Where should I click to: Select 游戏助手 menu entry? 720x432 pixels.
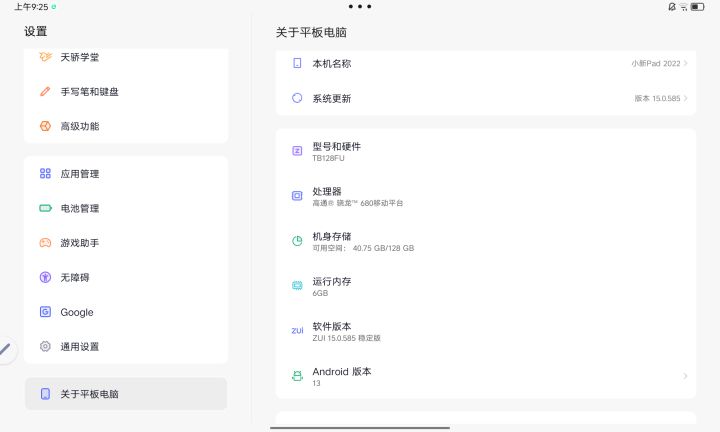coord(126,242)
